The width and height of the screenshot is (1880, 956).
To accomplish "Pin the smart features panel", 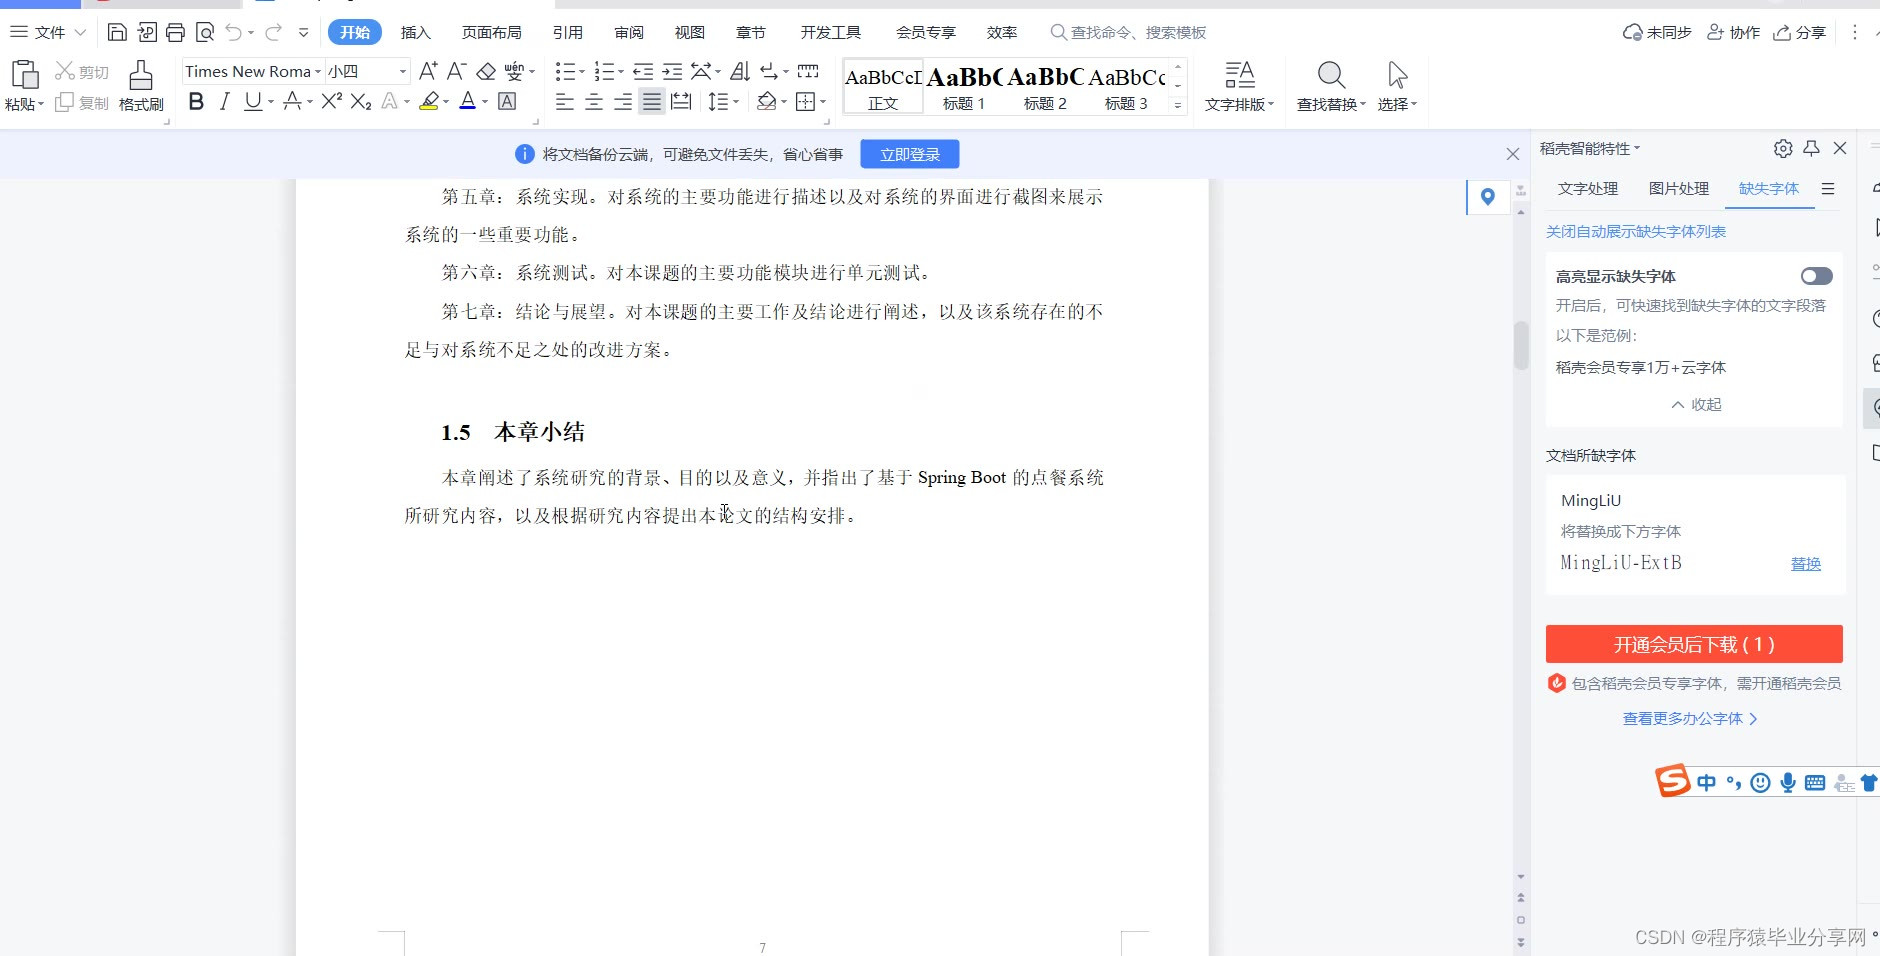I will pyautogui.click(x=1811, y=148).
